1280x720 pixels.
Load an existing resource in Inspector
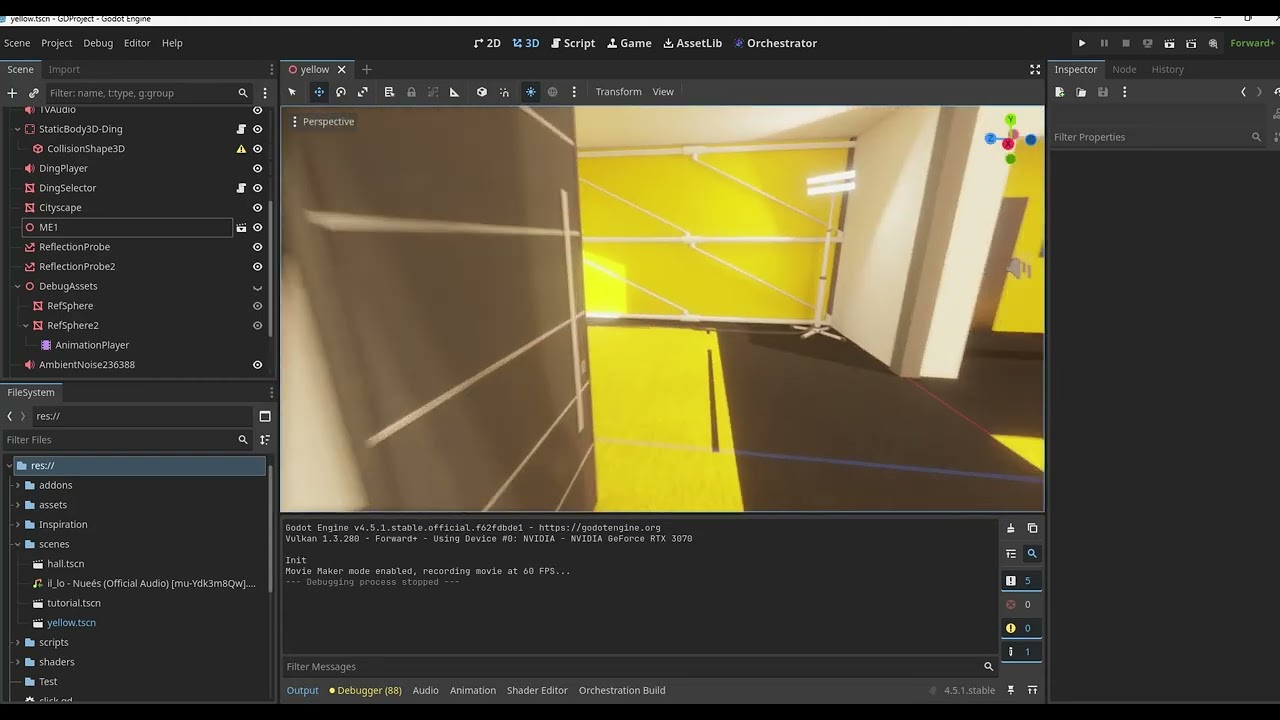[x=1081, y=92]
